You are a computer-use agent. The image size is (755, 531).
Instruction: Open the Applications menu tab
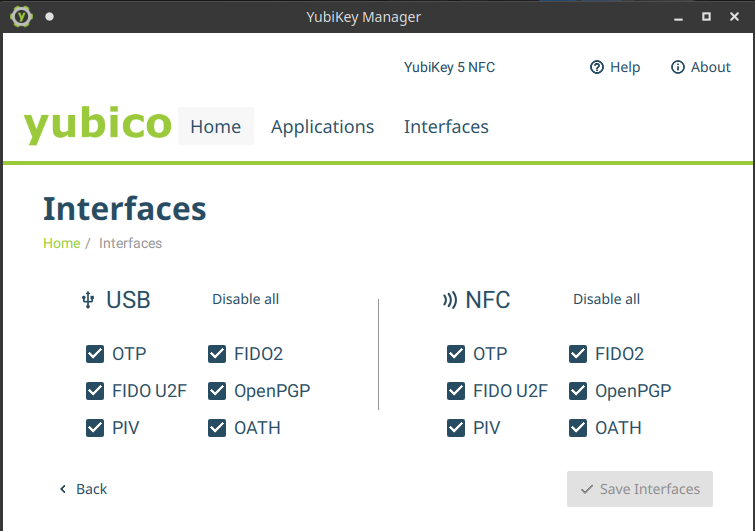click(x=323, y=127)
